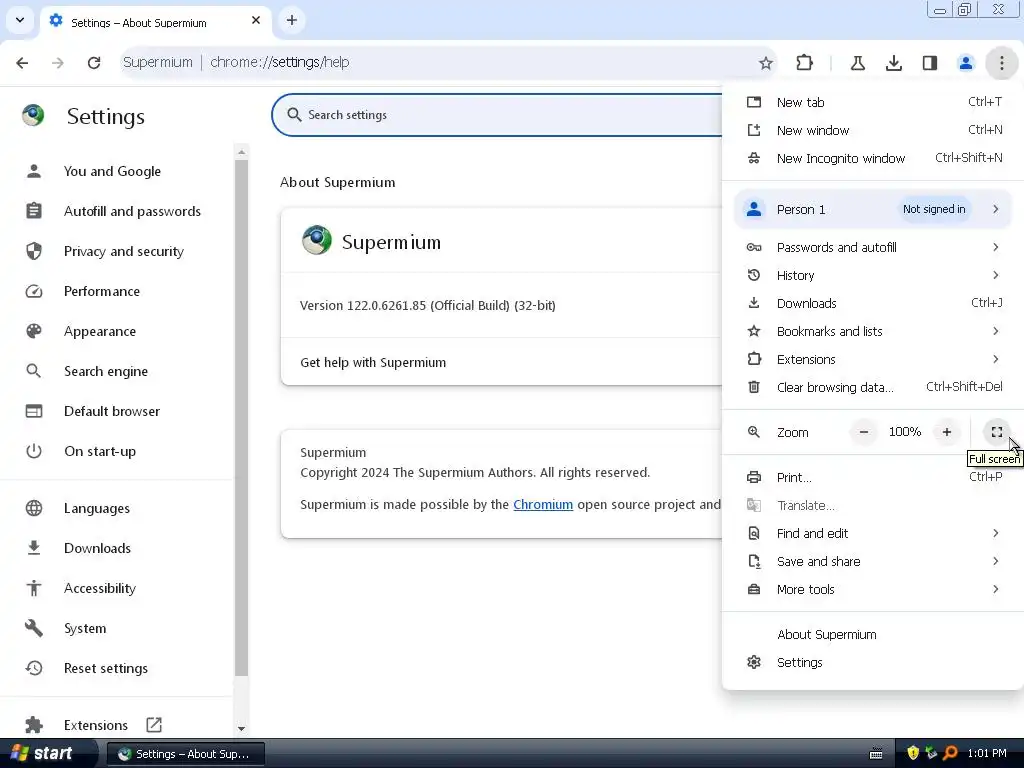Close the three-dot browser menu button
This screenshot has height=768, width=1024.
tap(1002, 63)
